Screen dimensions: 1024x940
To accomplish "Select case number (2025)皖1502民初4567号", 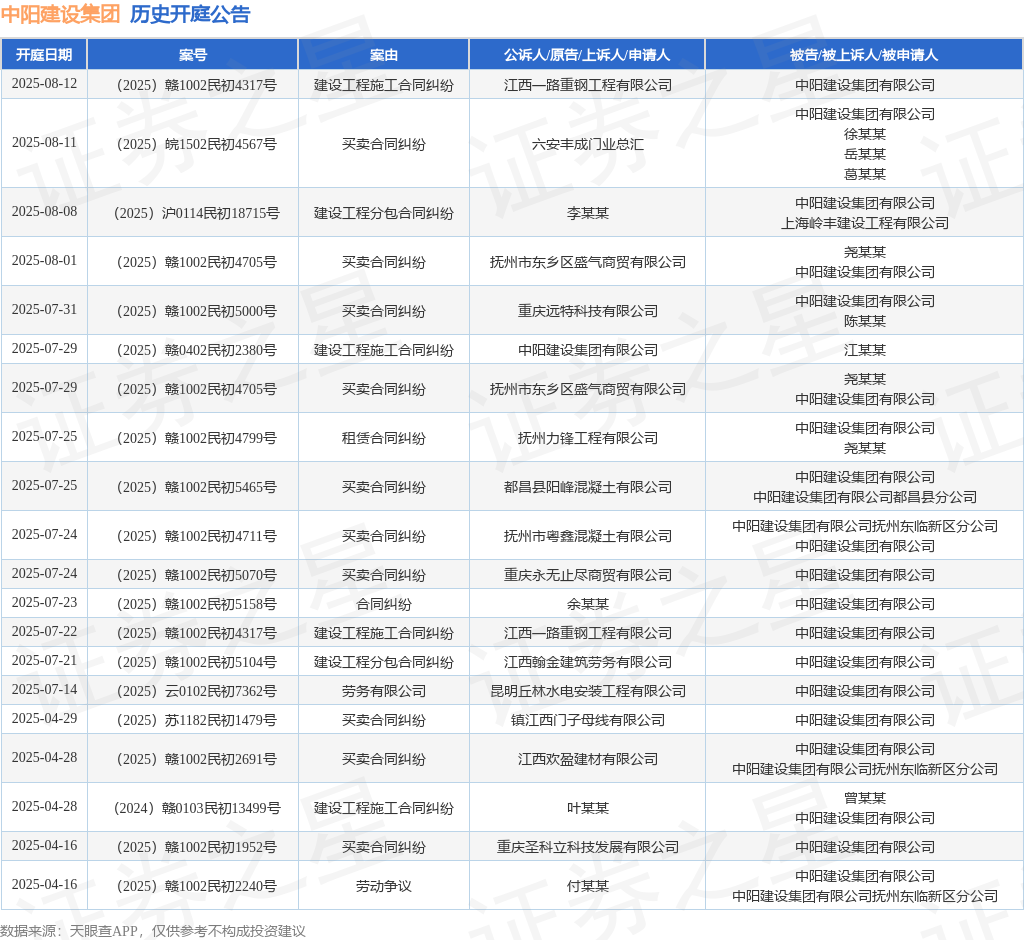I will pyautogui.click(x=195, y=144).
